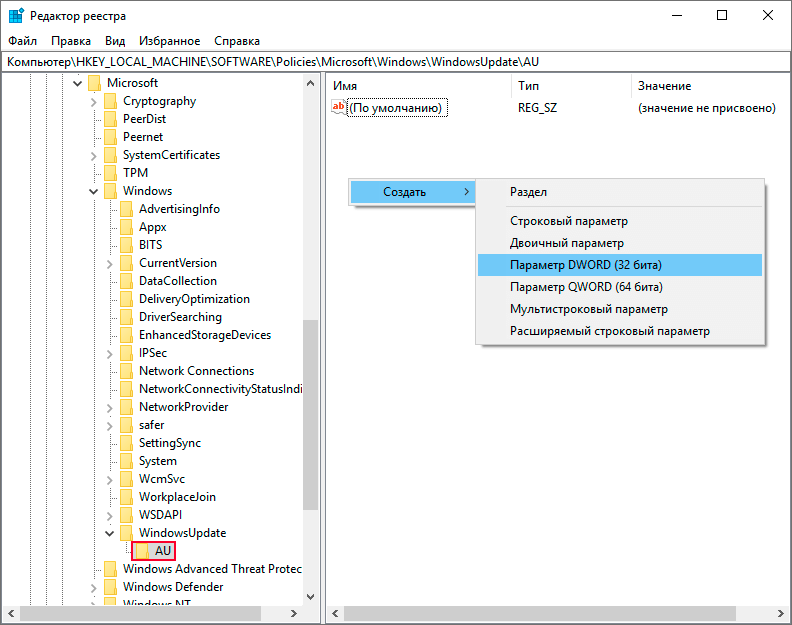
Task: Click the BITS folder icon
Action: pyautogui.click(x=127, y=245)
